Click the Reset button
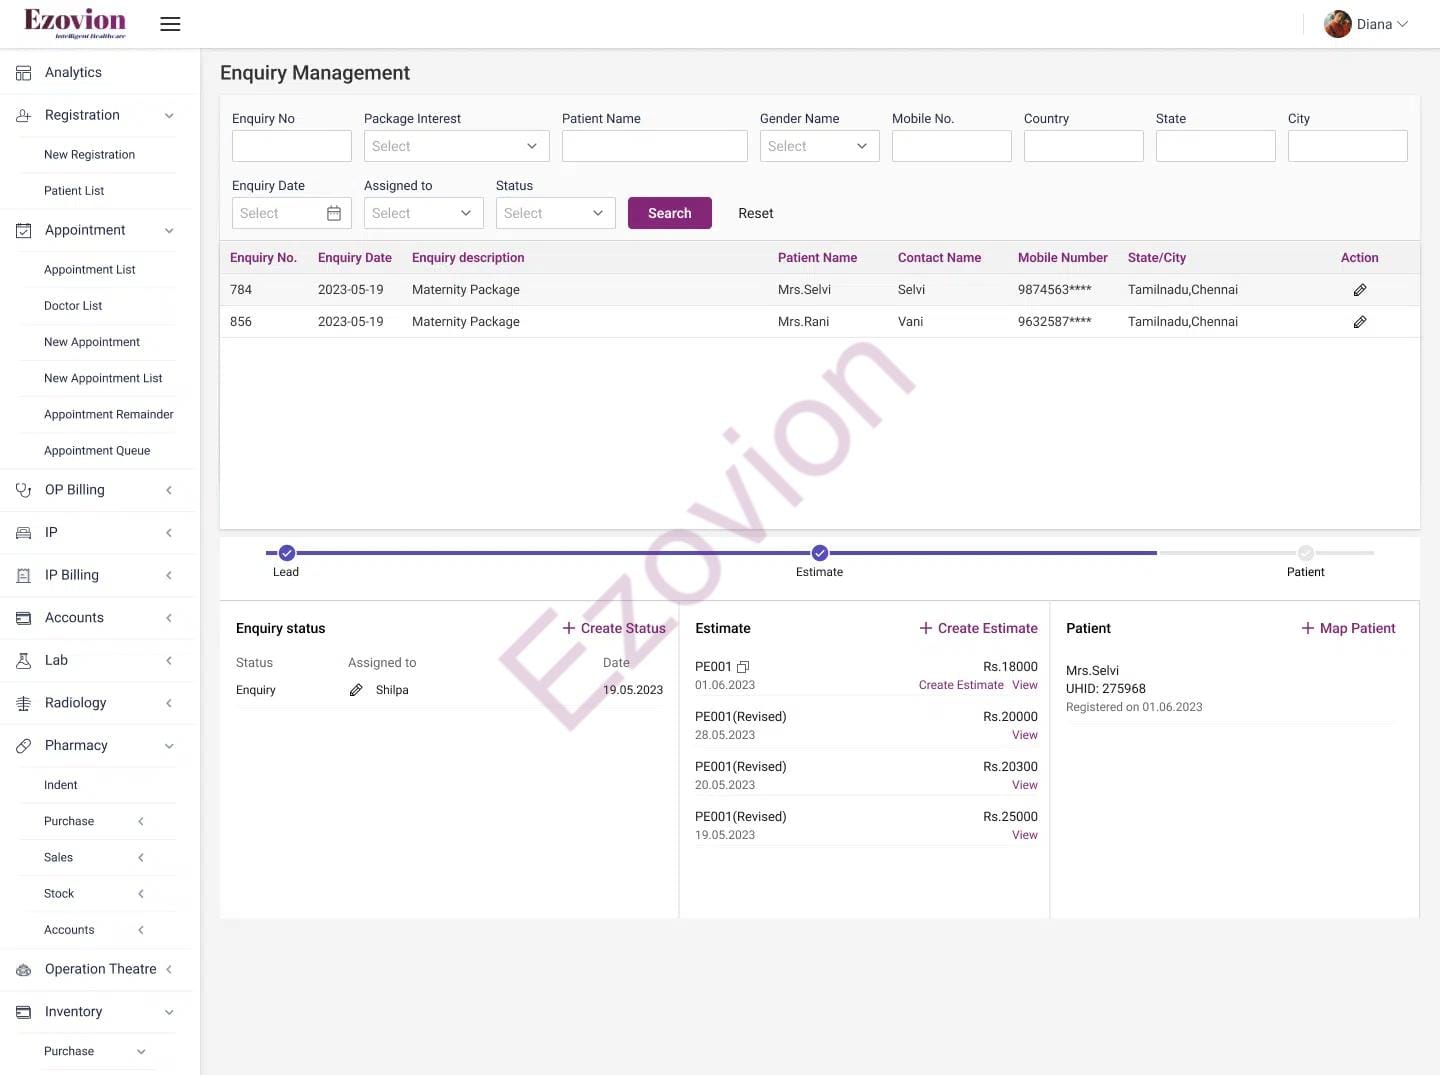 click(755, 213)
